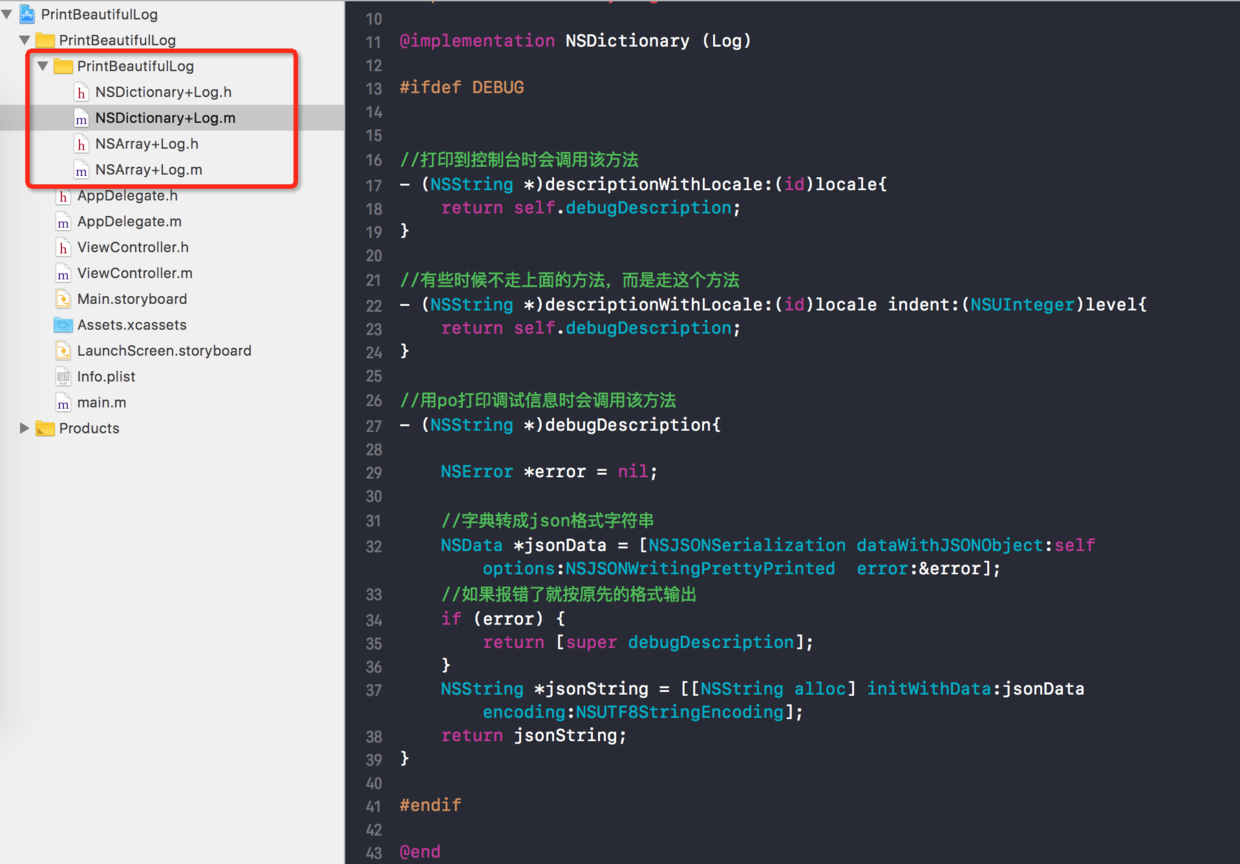This screenshot has height=864, width=1240.
Task: Collapse the PrintBeautifulLog project root triangle
Action: 7,14
